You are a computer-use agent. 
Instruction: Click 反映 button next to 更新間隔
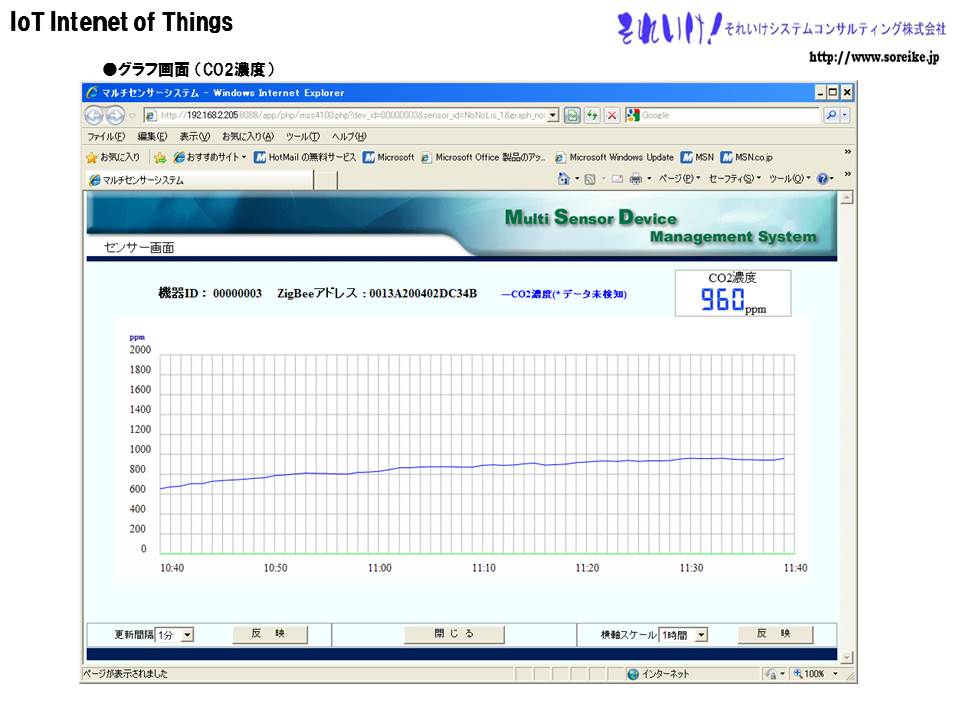coord(270,634)
